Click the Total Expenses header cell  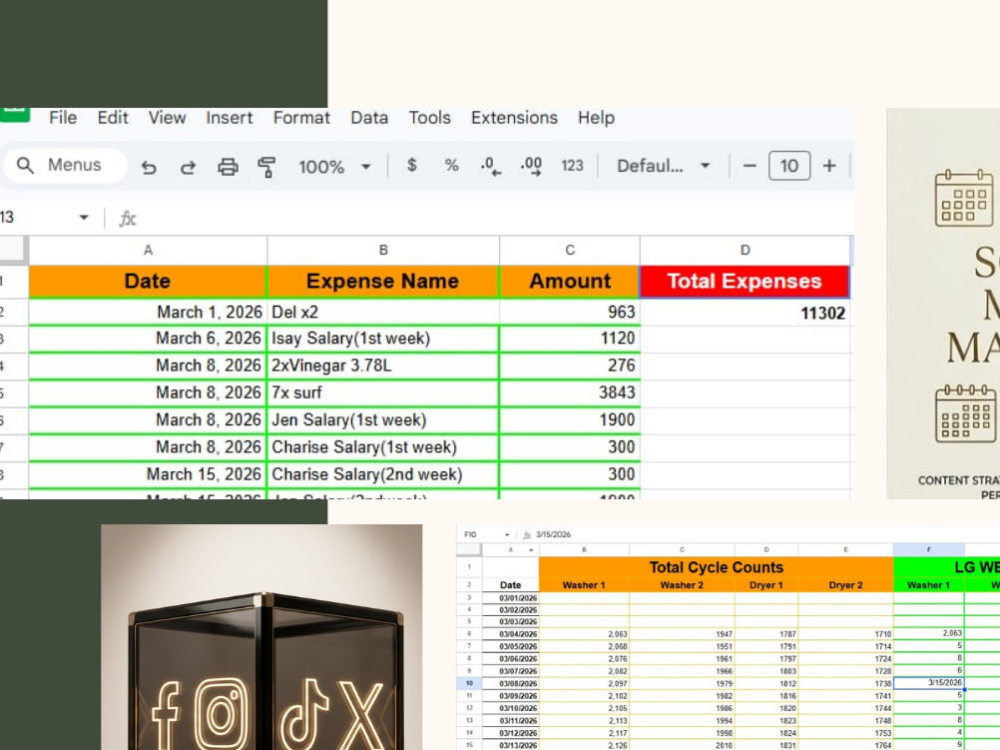pyautogui.click(x=744, y=281)
